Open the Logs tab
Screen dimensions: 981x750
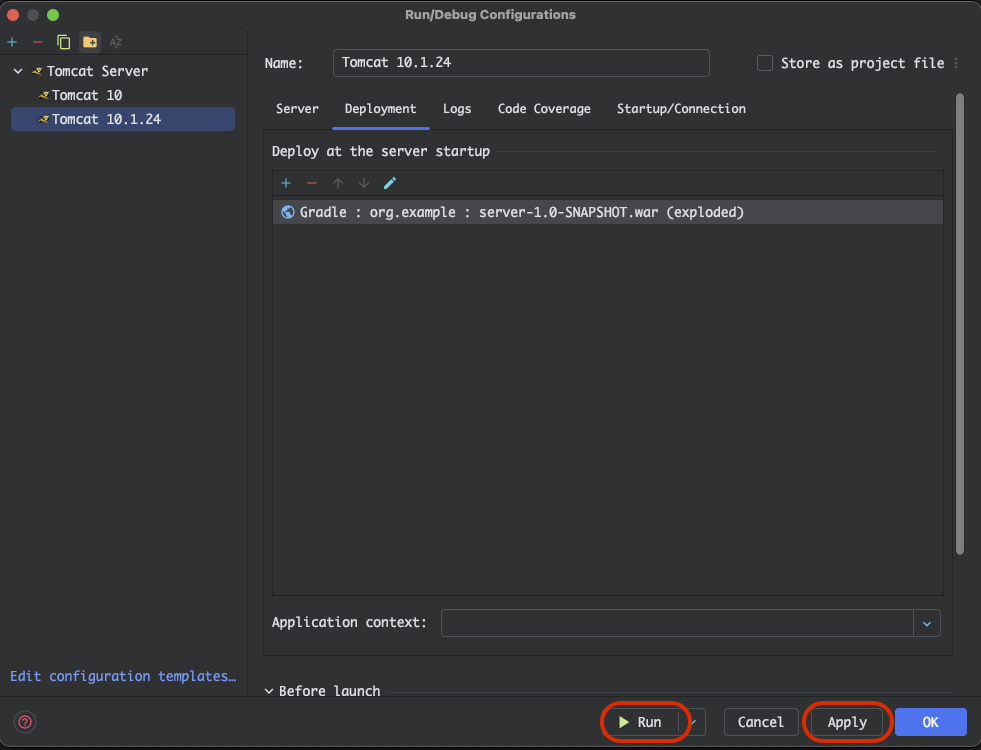pyautogui.click(x=457, y=109)
